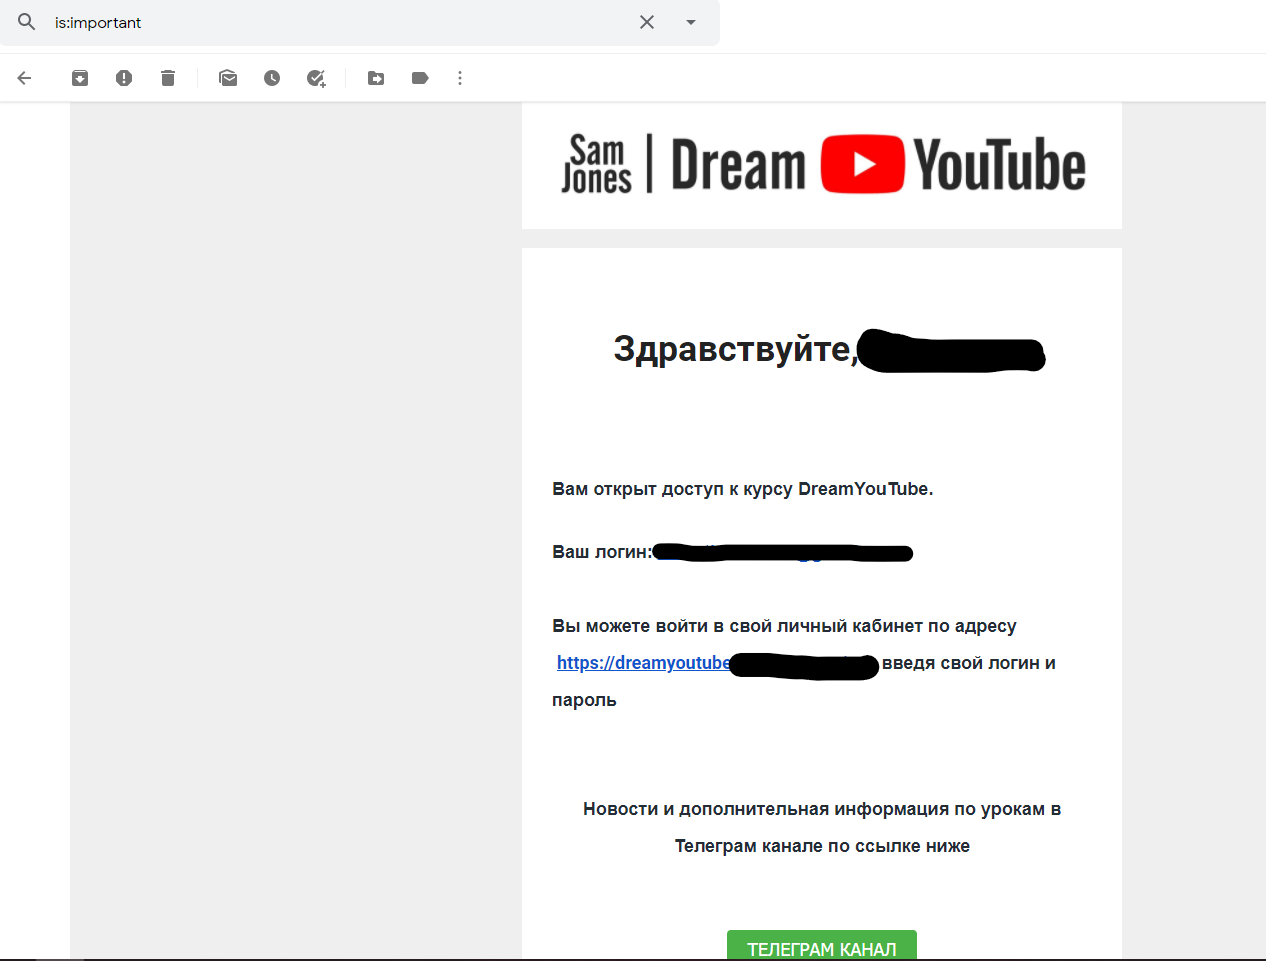
Task: Click the text "Вам открыт доступ к курсу DreamYouTube."
Action: pos(742,489)
